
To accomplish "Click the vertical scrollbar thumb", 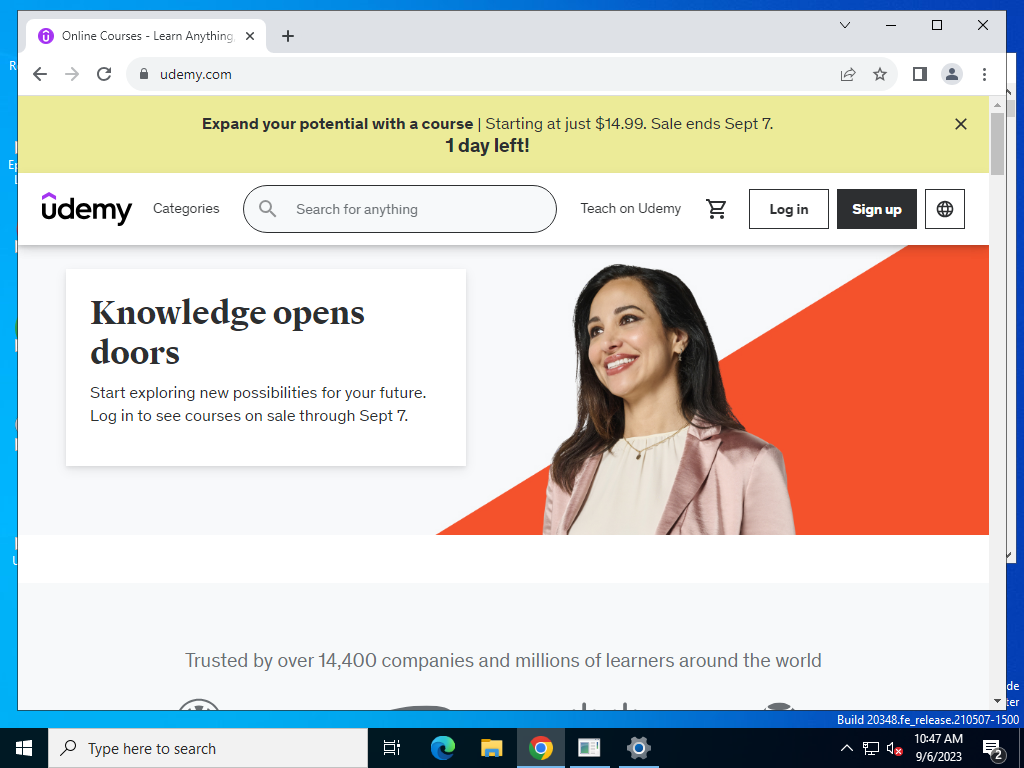I will (997, 144).
